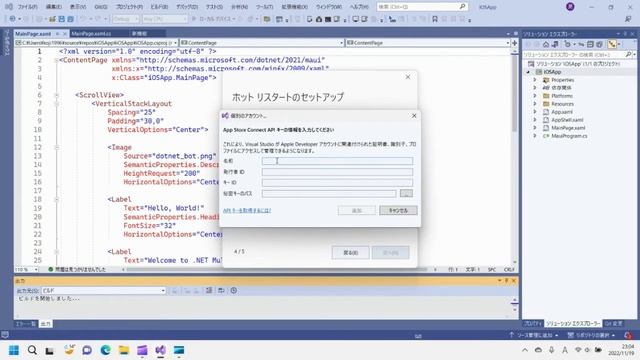This screenshot has width=640, height=360.
Task: Click the clock icon in Output toolbar
Action: pos(233,291)
